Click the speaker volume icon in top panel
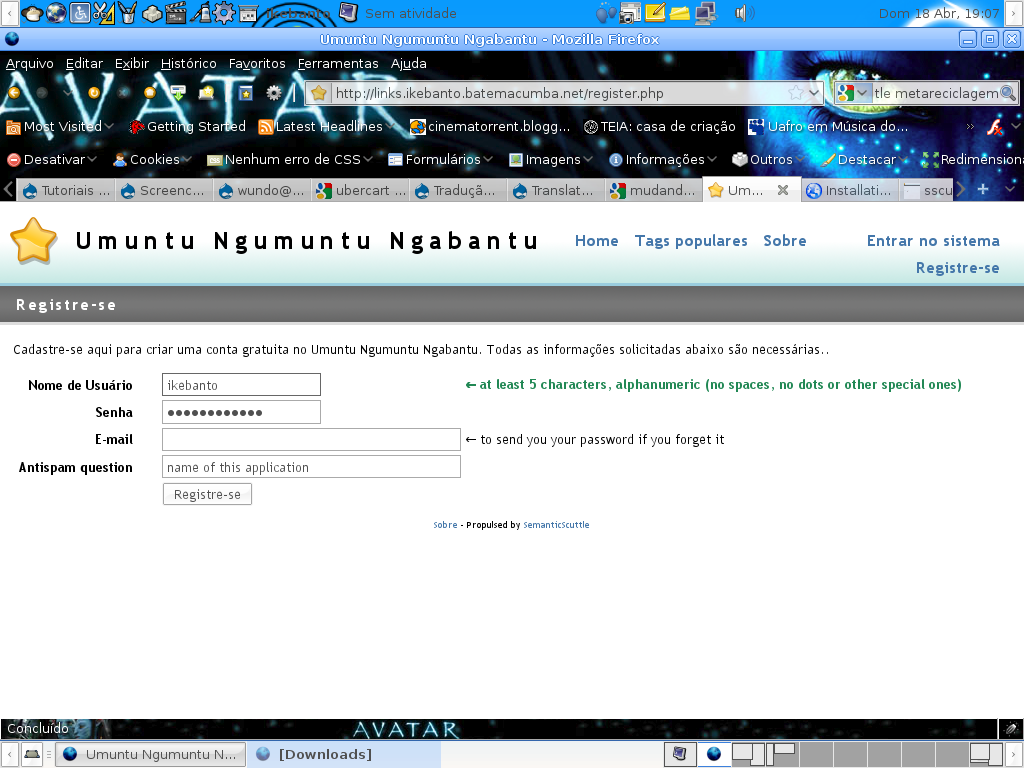The image size is (1024, 768). (743, 12)
